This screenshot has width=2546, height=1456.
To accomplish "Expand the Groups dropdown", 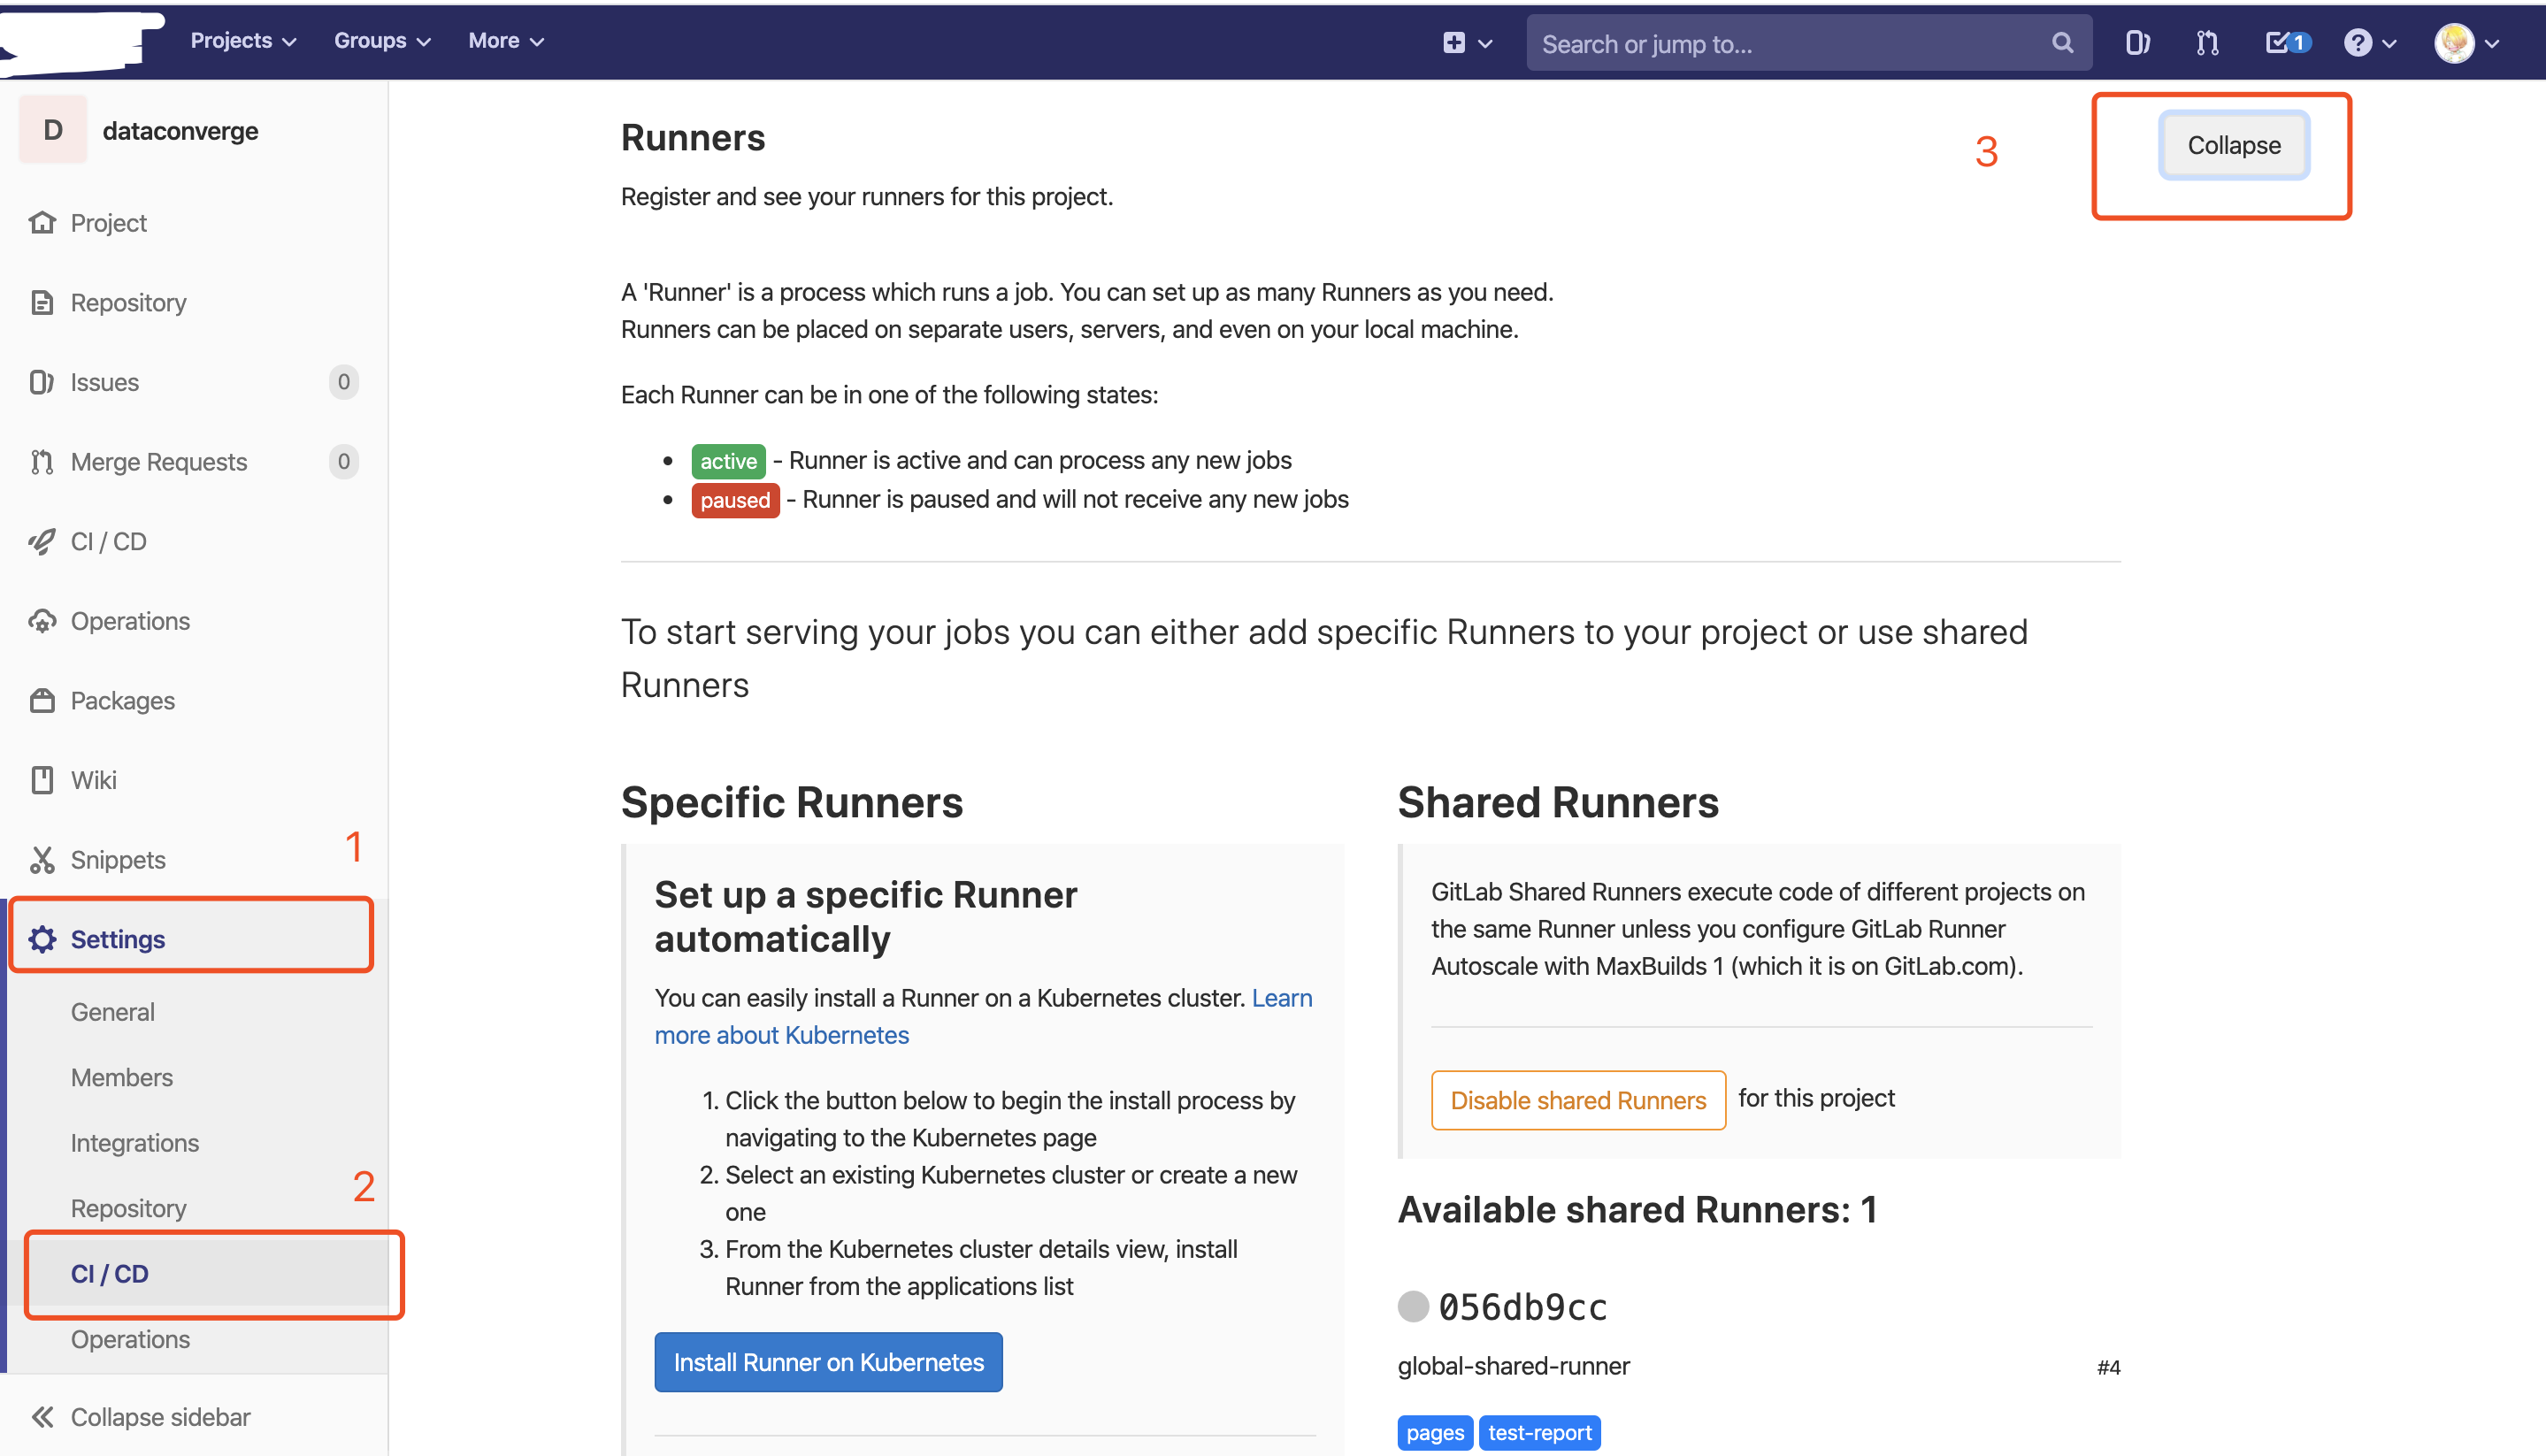I will coord(381,41).
